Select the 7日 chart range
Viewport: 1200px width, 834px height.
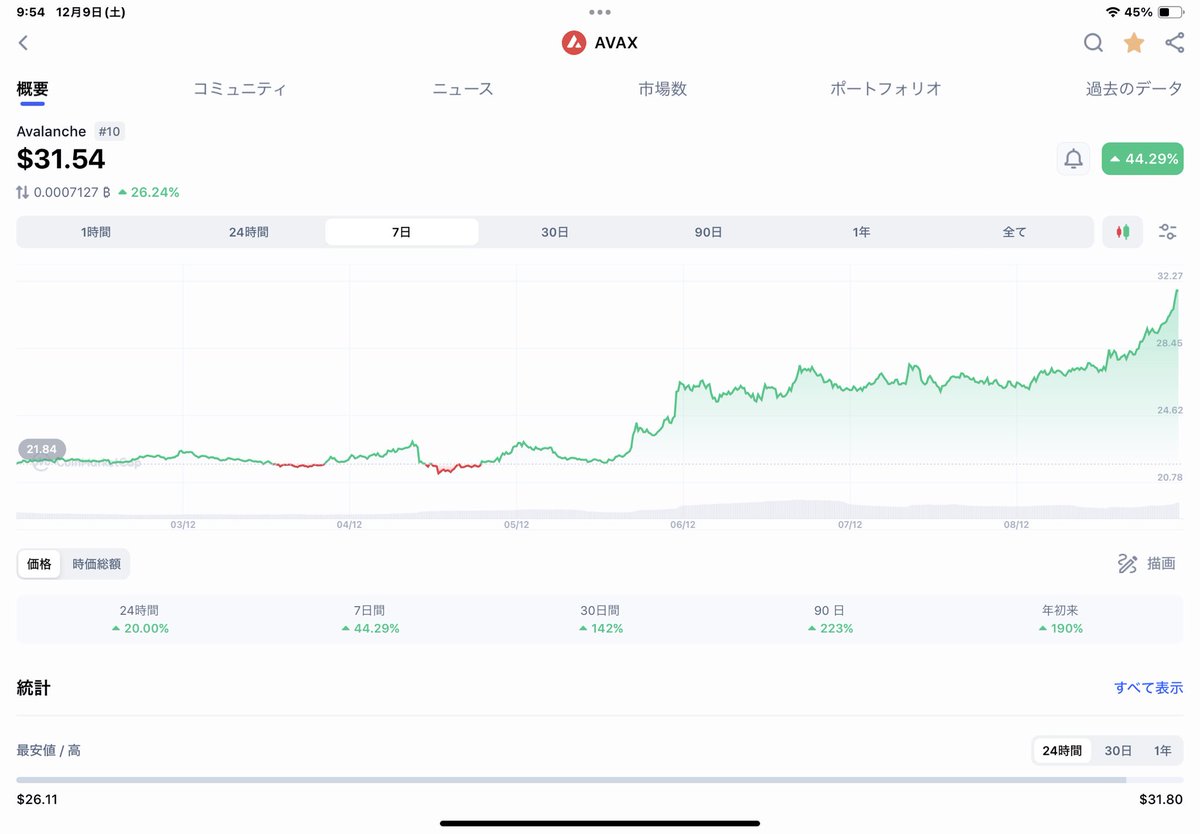(402, 232)
